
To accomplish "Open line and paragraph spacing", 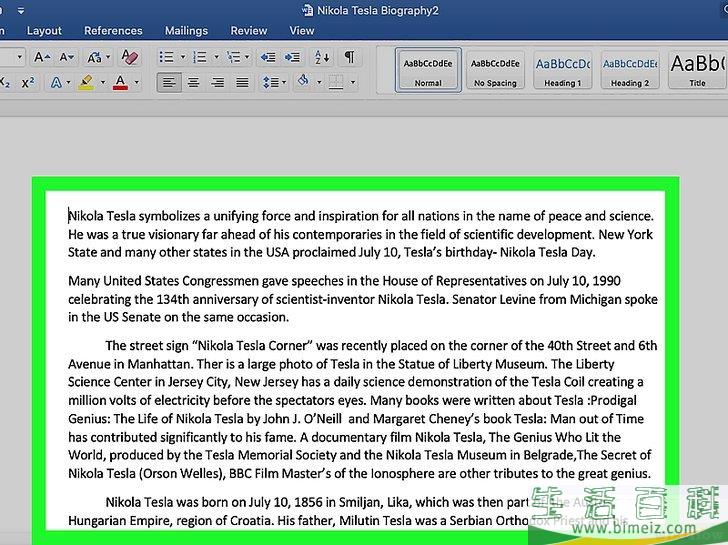I will click(x=271, y=83).
